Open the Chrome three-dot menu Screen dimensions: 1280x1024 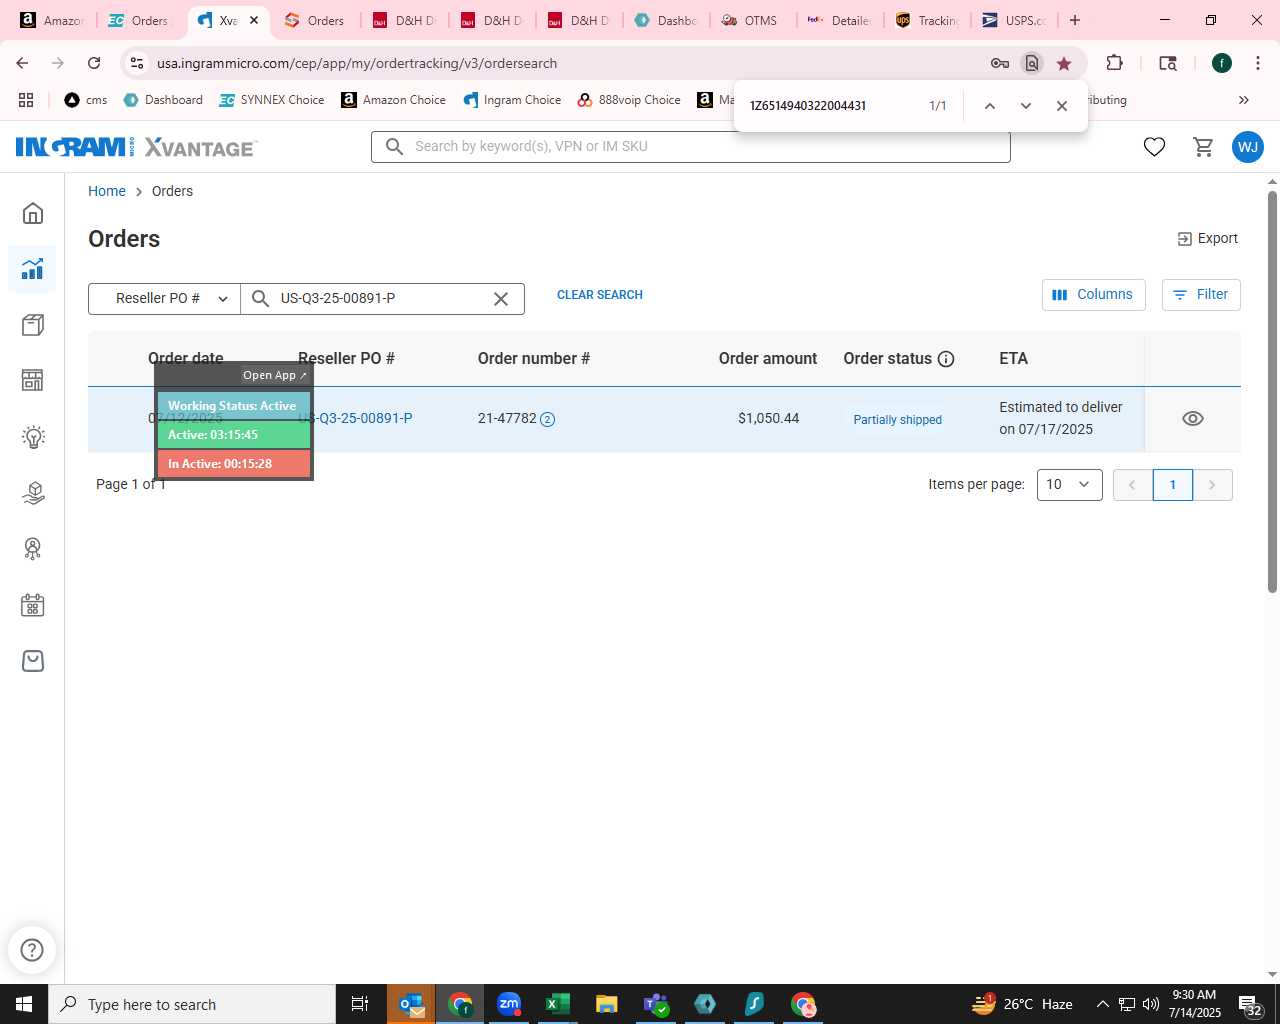pos(1257,63)
